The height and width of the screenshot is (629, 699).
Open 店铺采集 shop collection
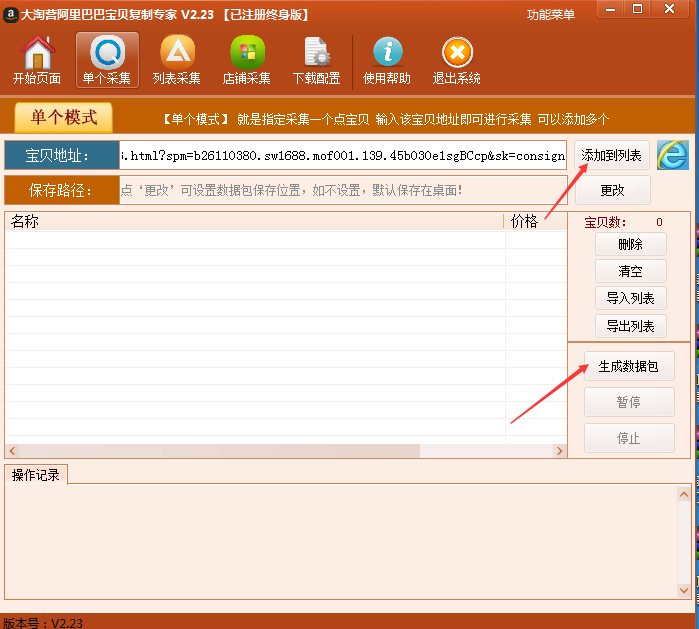tap(246, 60)
